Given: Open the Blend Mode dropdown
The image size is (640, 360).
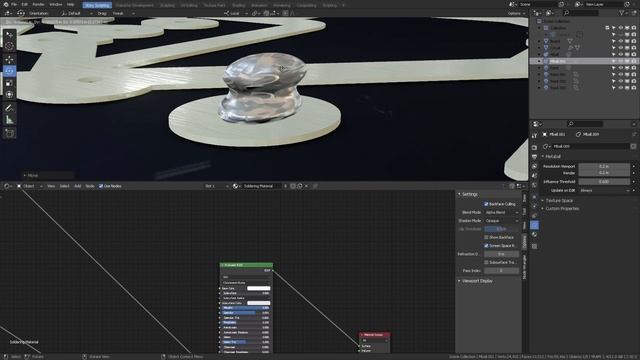Looking at the screenshot, I should tap(502, 212).
